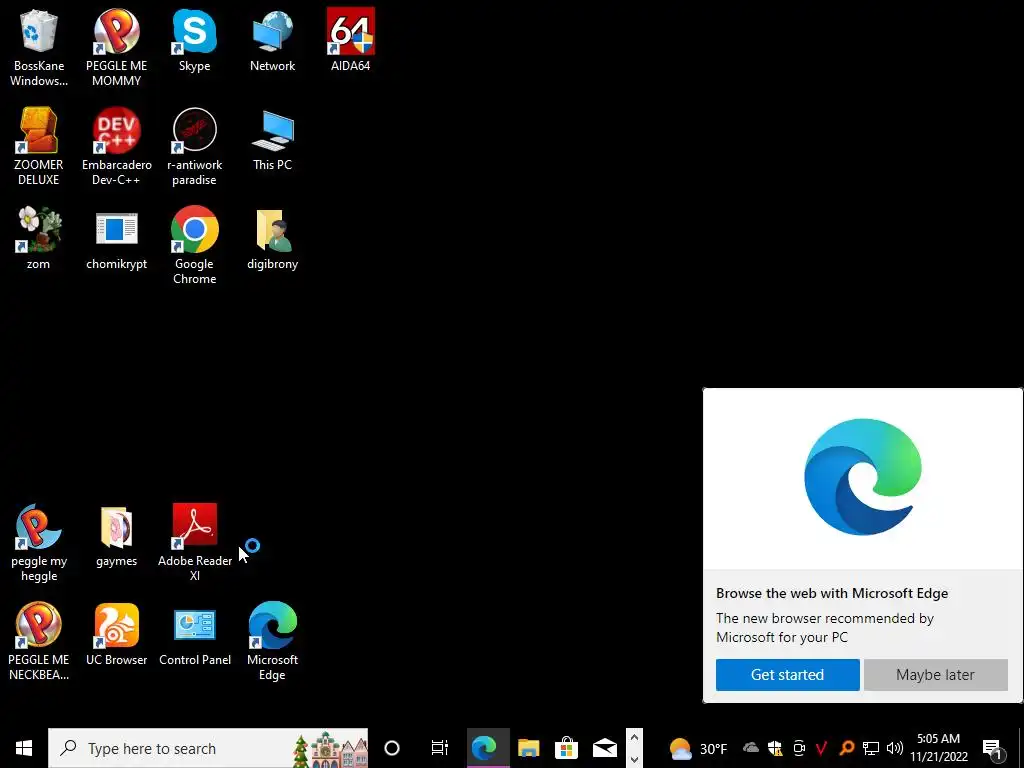Screen dimensions: 1024x768
Task: Open Windows Security tray icon
Action: click(775, 748)
